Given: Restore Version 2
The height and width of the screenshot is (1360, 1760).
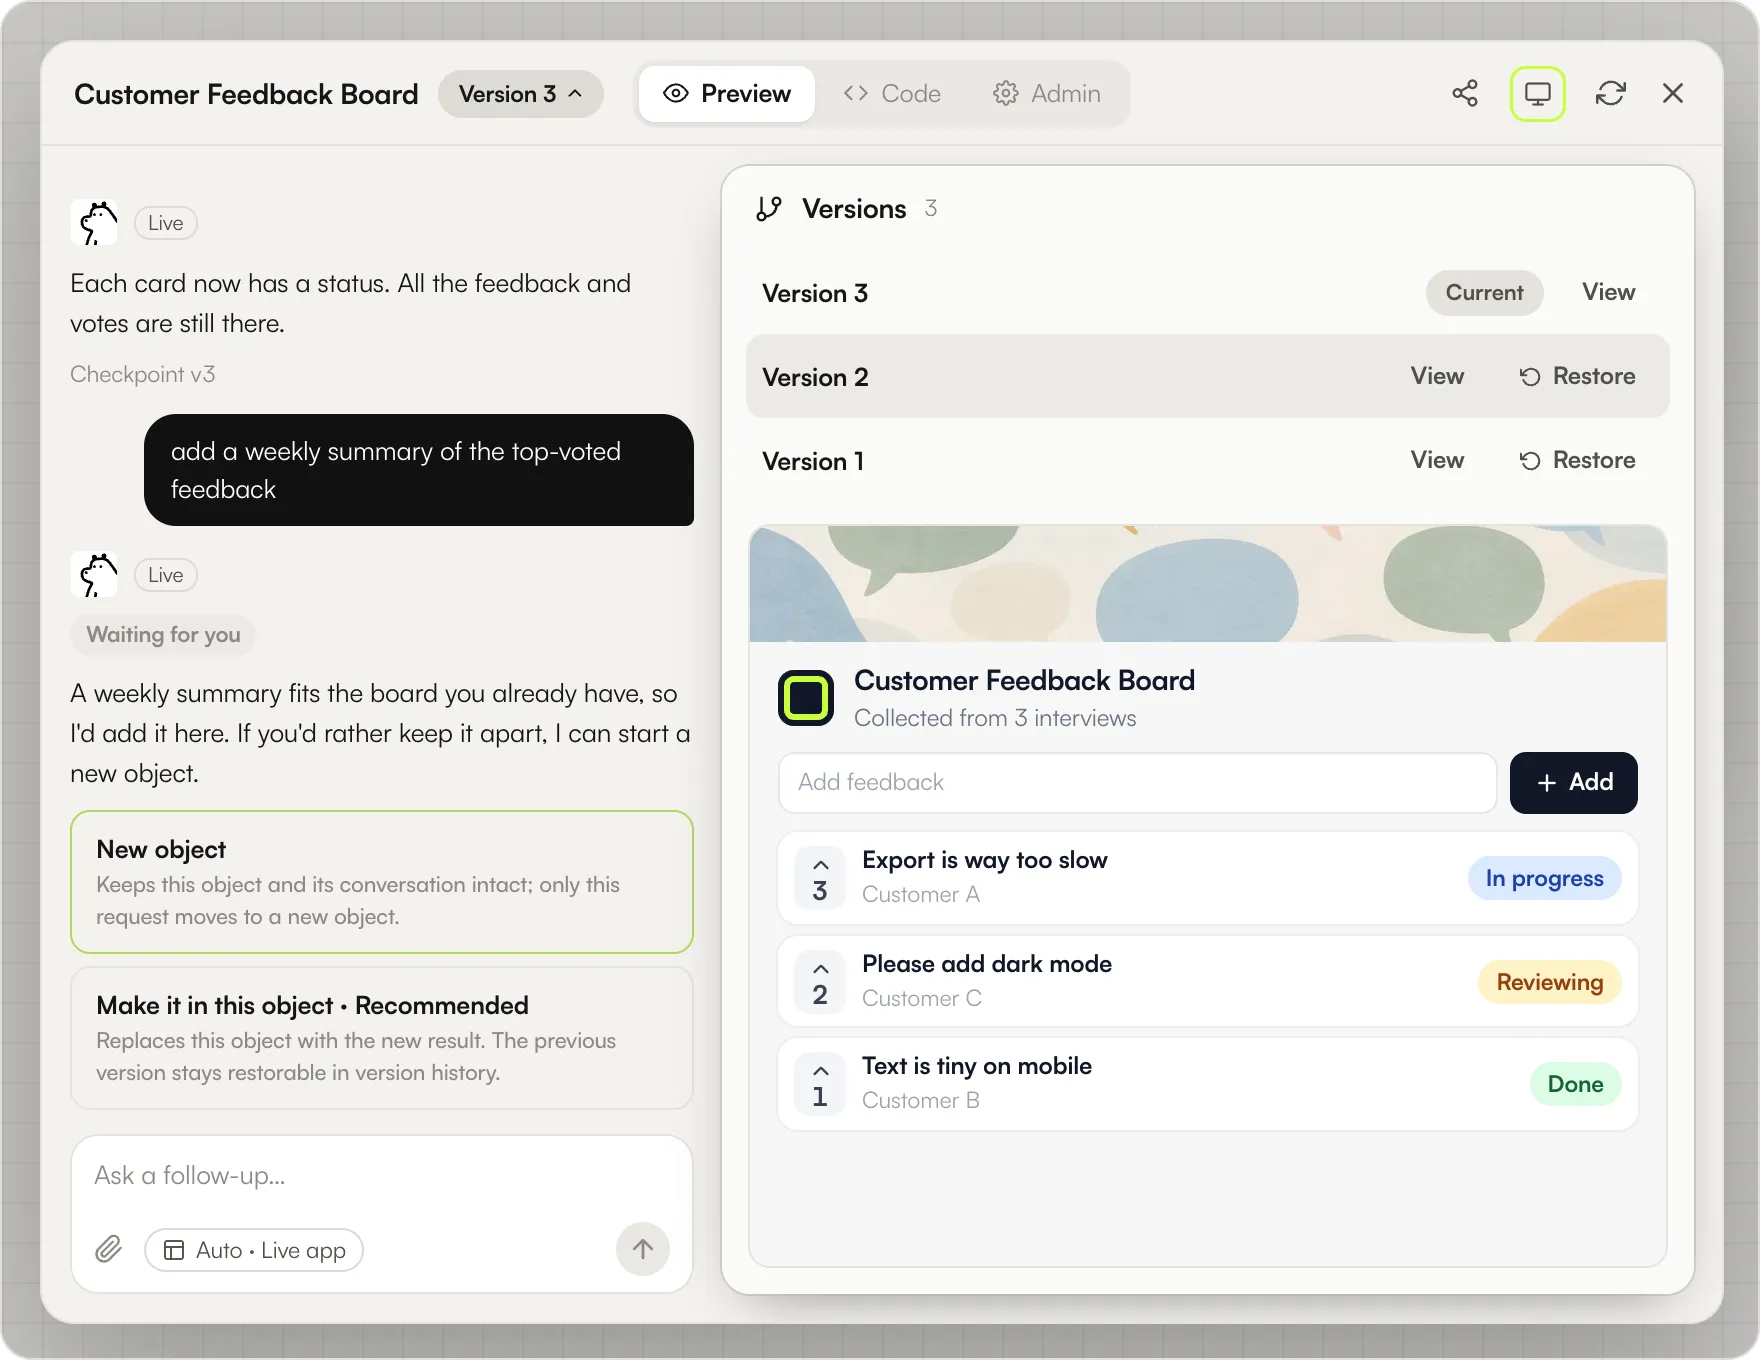Looking at the screenshot, I should pos(1578,376).
